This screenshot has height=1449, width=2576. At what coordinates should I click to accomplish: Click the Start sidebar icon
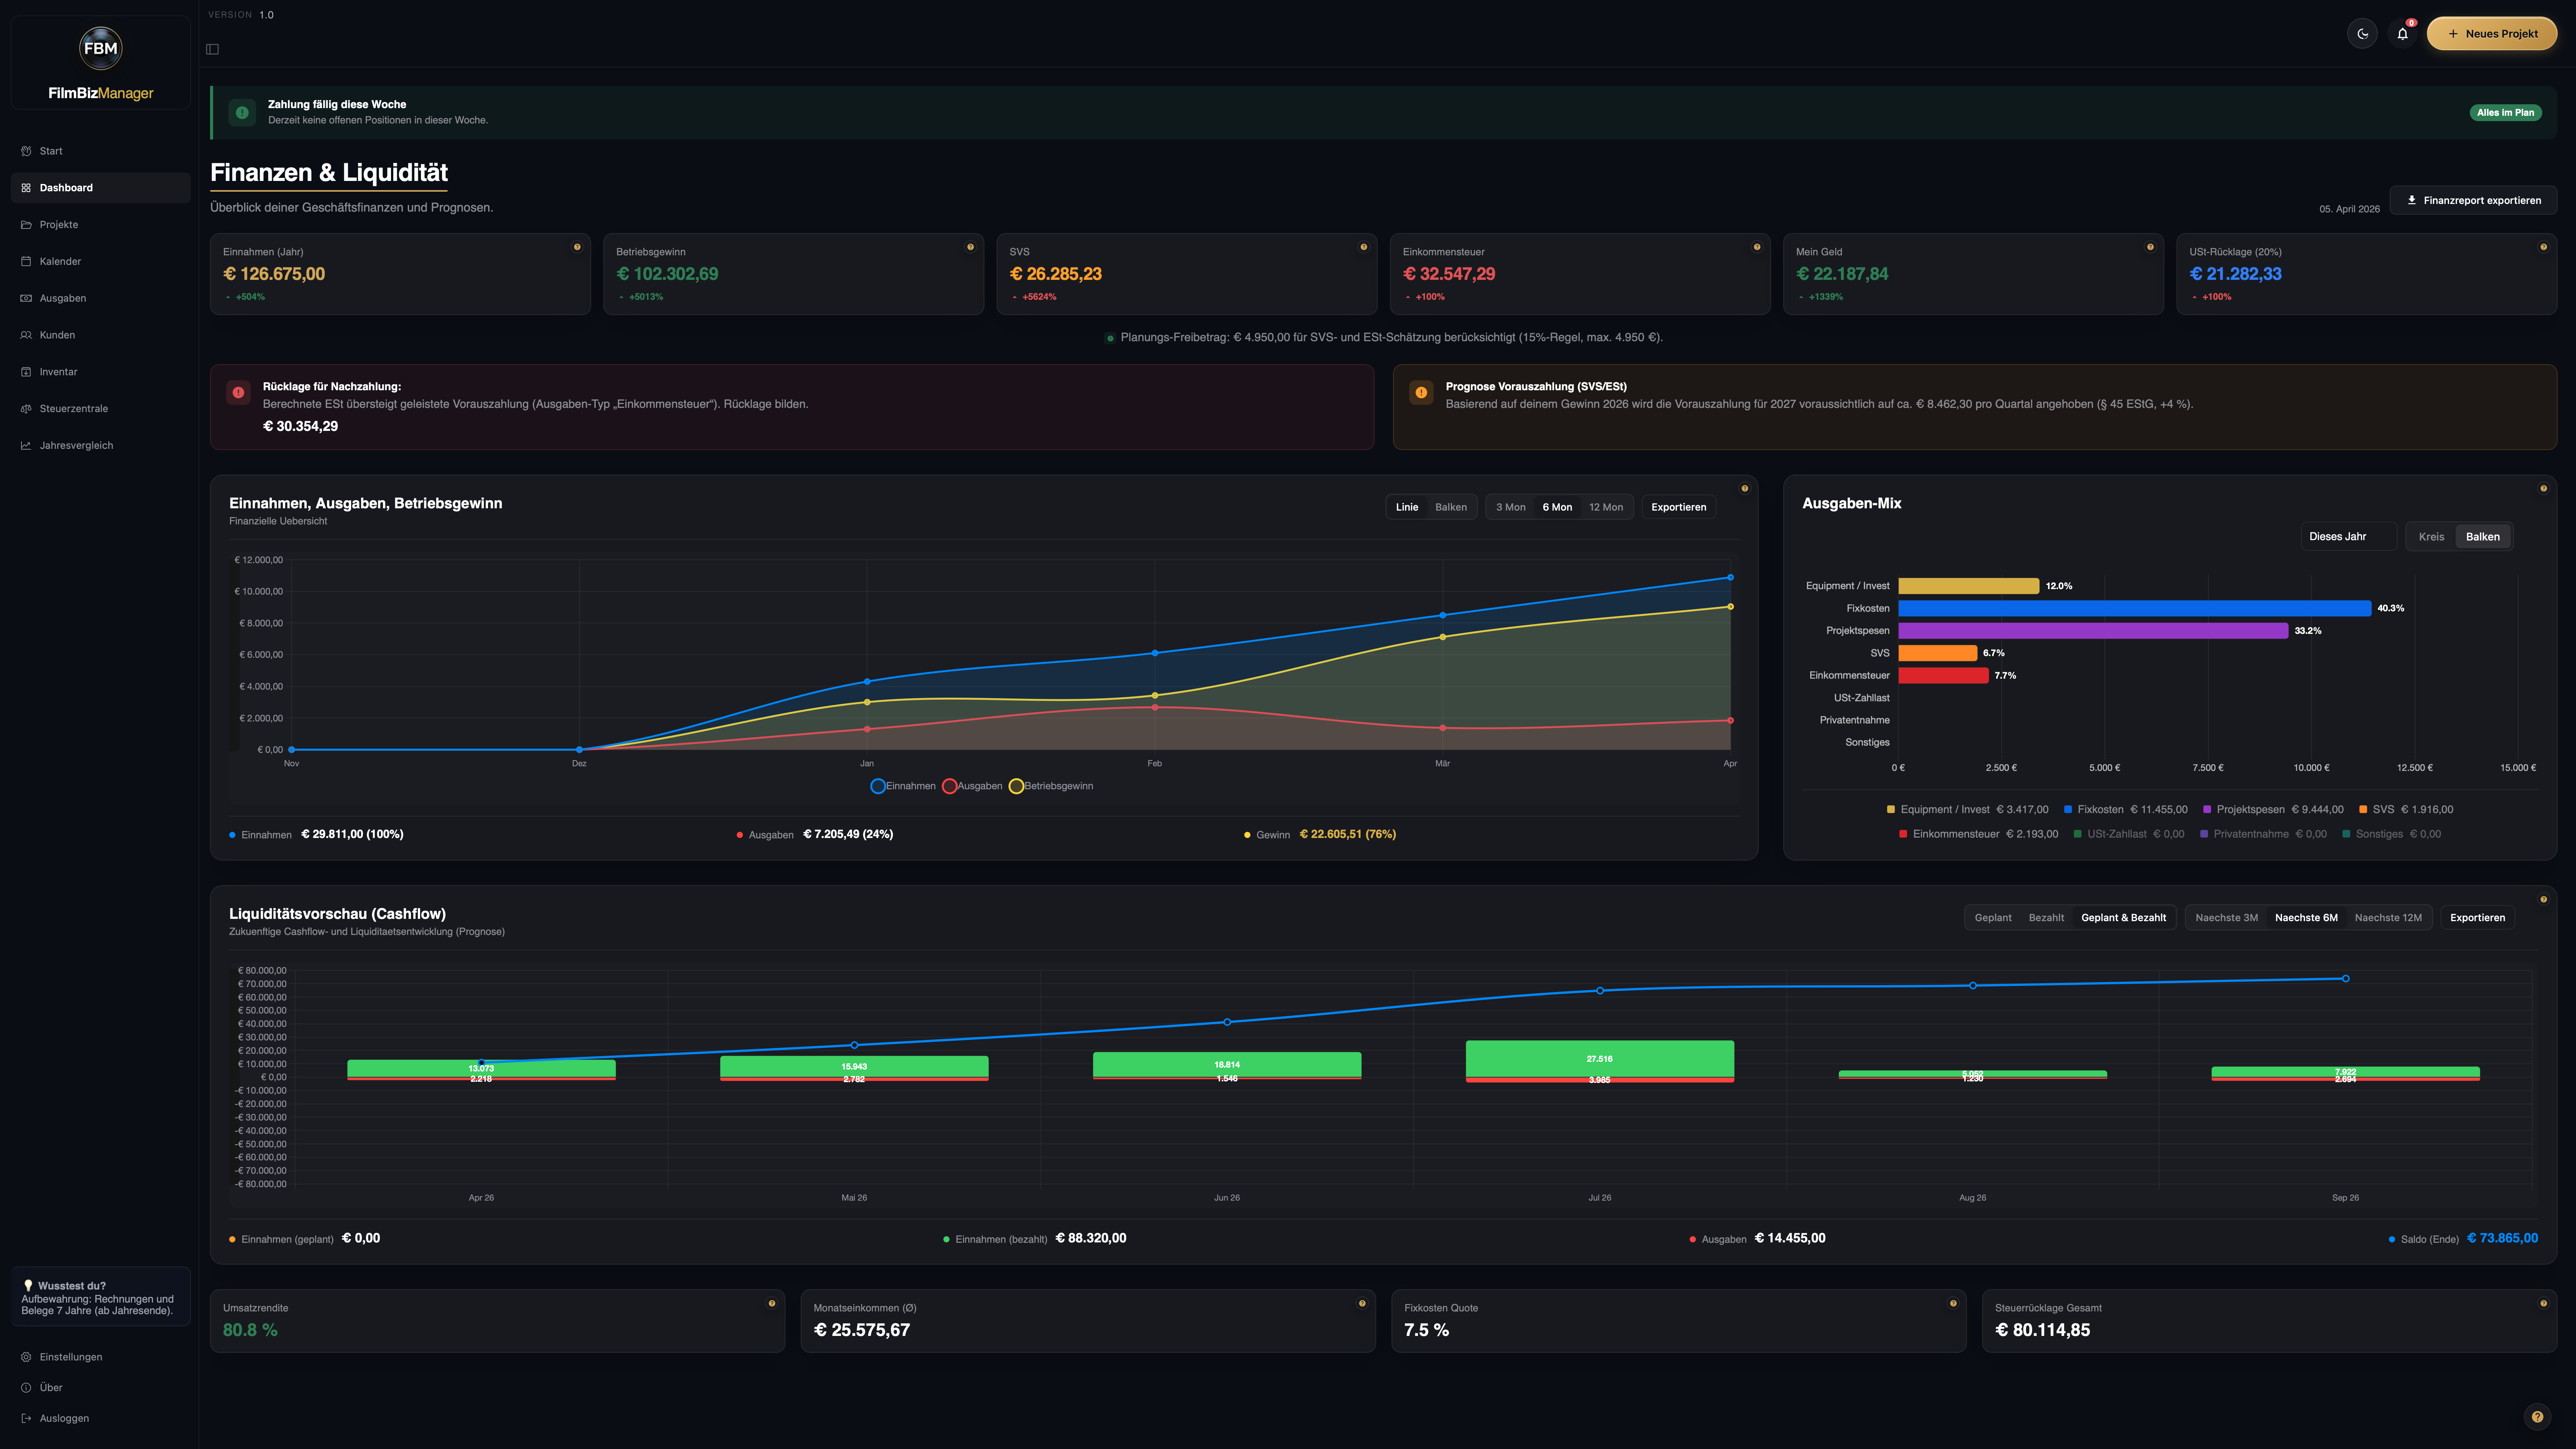[26, 151]
